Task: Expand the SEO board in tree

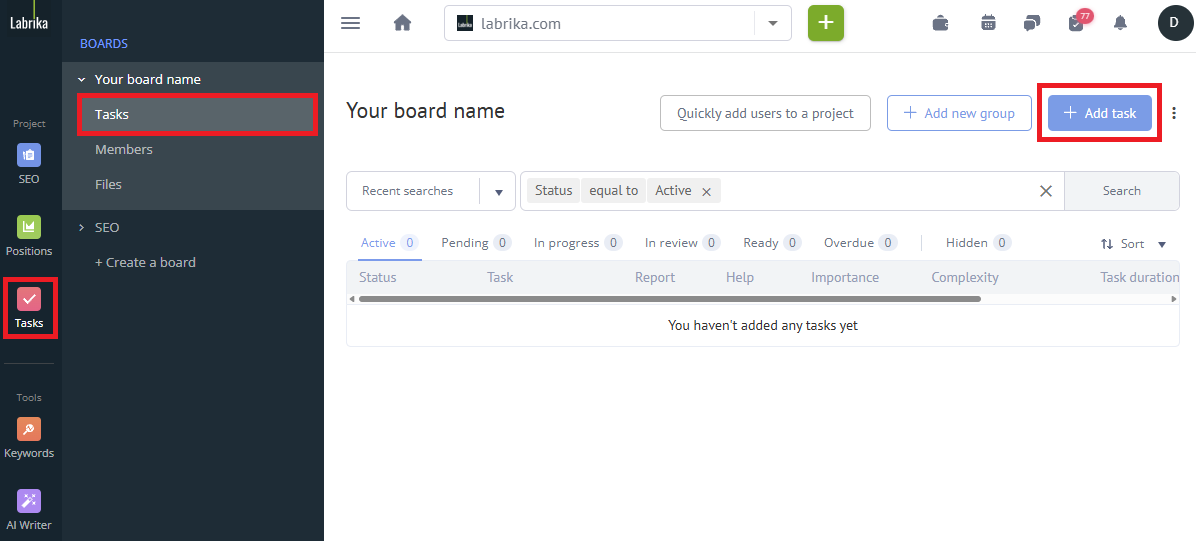Action: tap(82, 227)
